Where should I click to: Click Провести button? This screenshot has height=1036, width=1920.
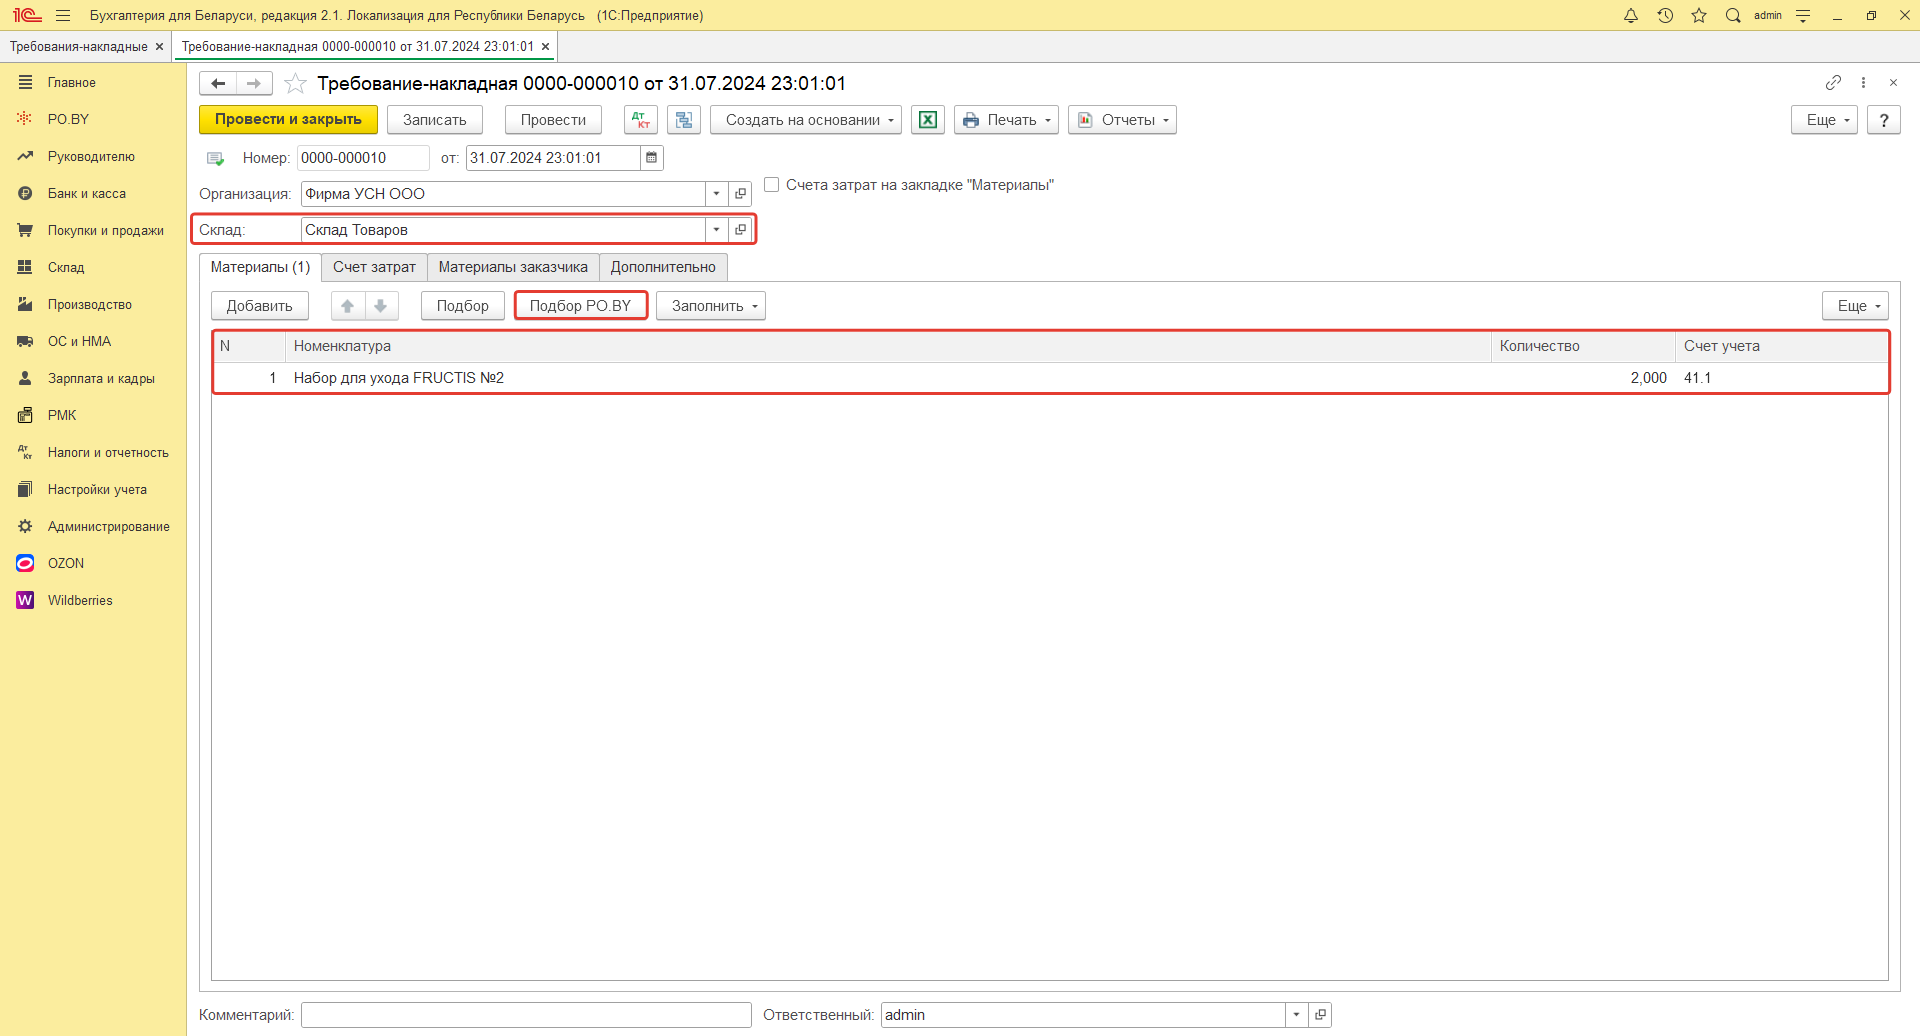pos(553,120)
